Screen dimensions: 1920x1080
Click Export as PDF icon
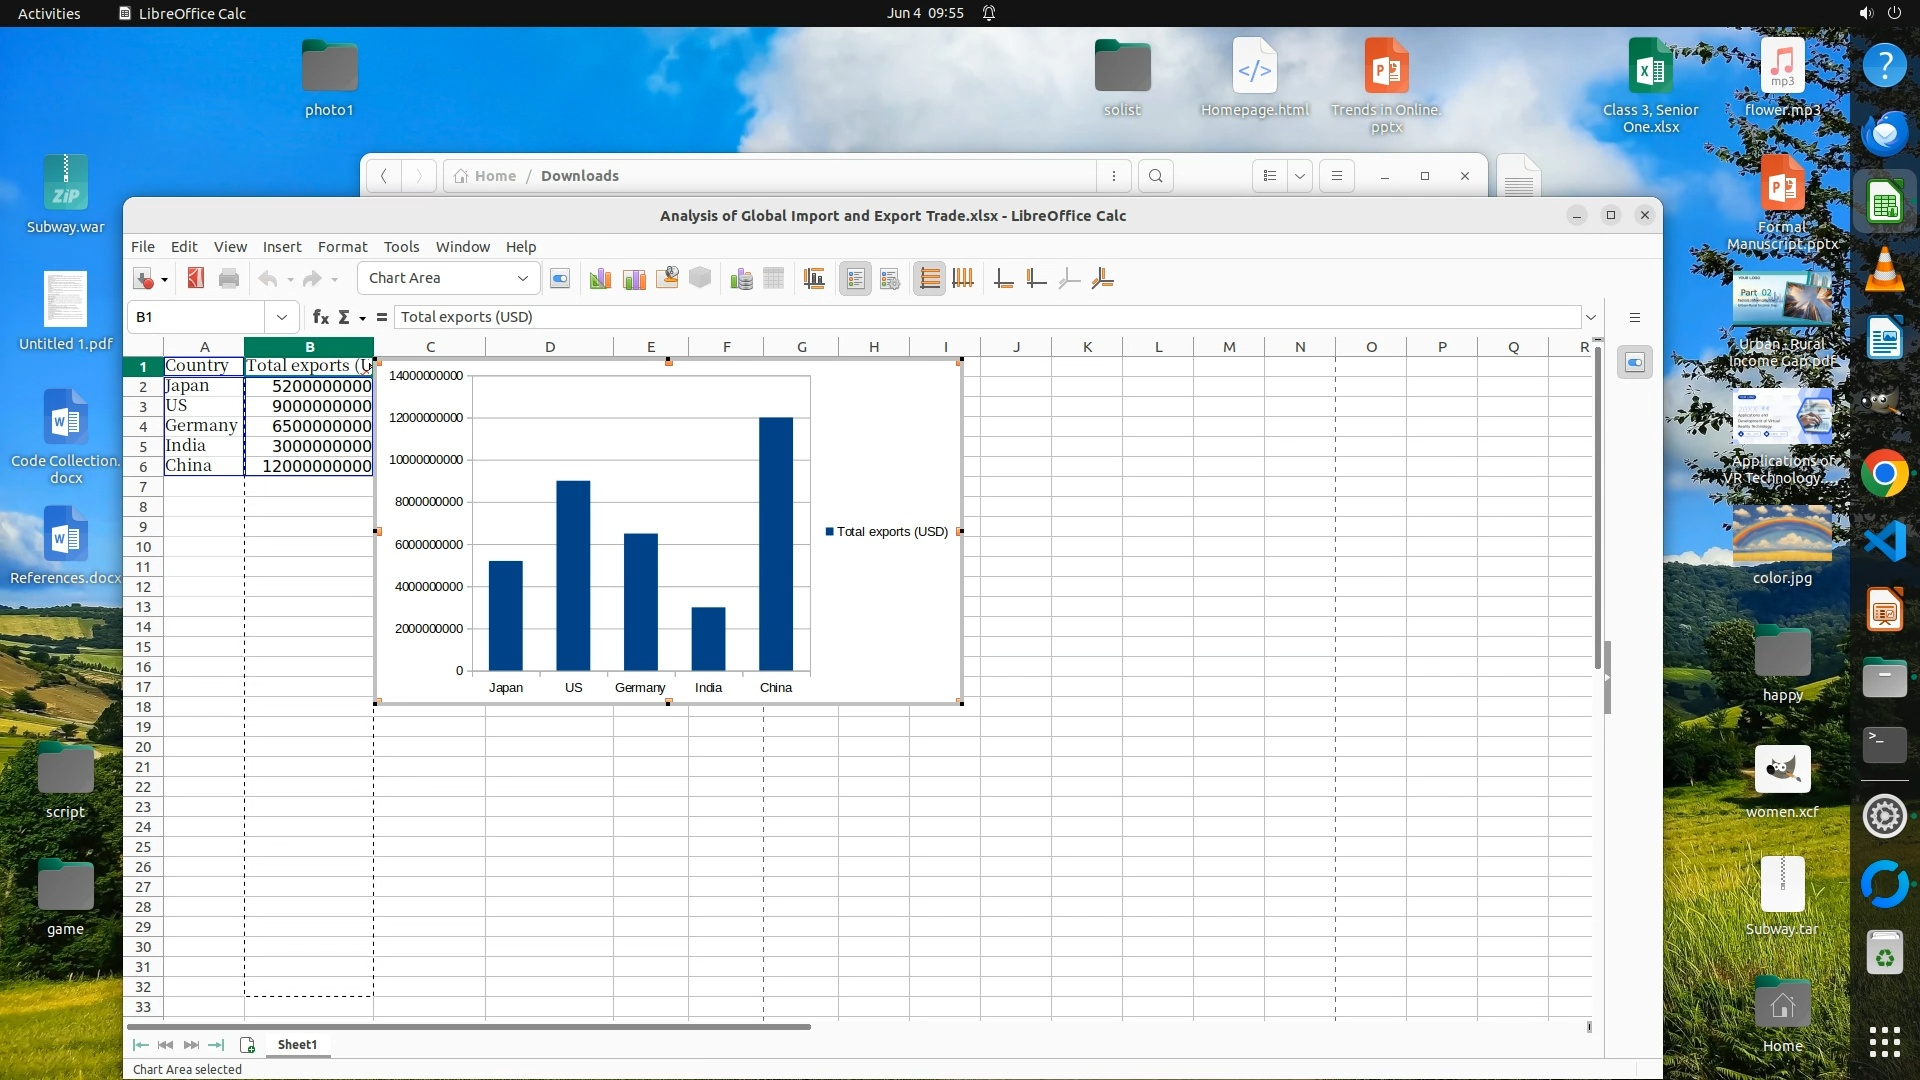pyautogui.click(x=196, y=279)
